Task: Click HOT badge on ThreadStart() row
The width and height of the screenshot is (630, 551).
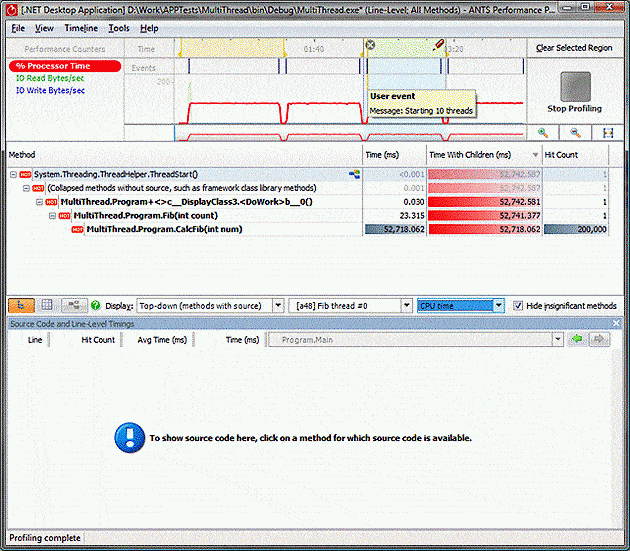Action: [x=25, y=174]
